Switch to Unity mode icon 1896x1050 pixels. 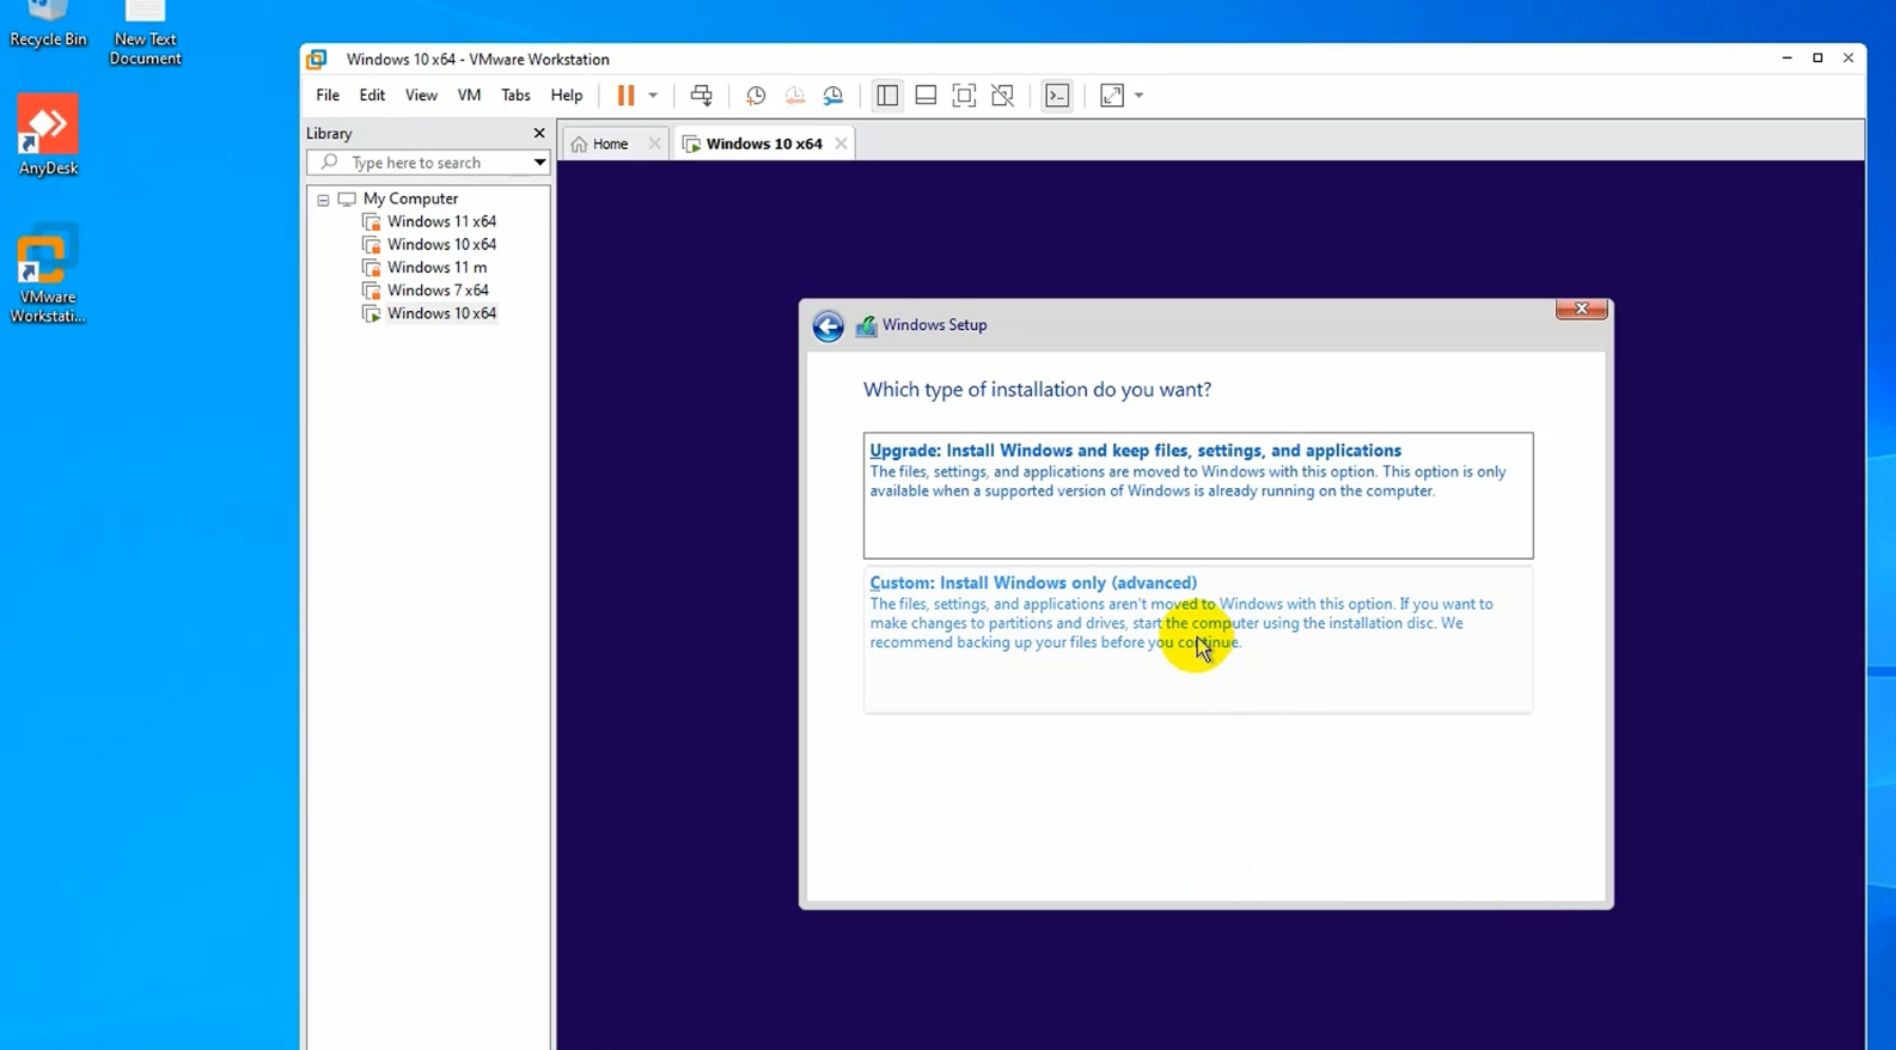pyautogui.click(x=1003, y=95)
